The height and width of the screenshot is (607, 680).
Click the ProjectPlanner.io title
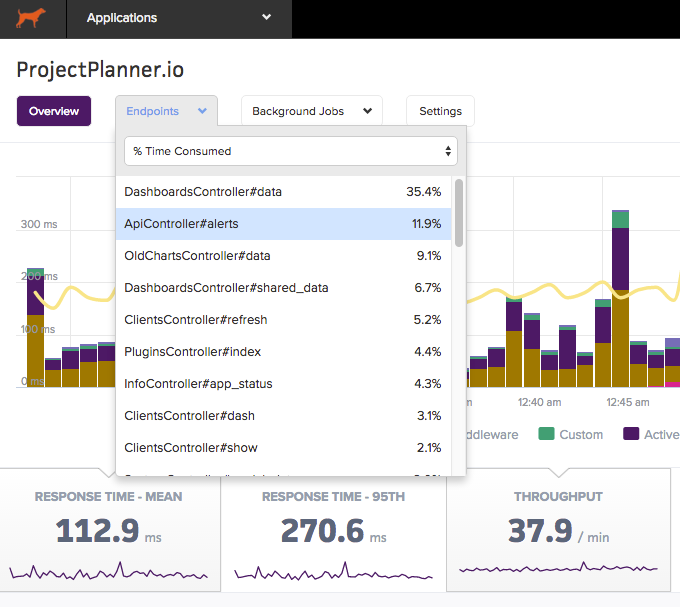point(100,69)
